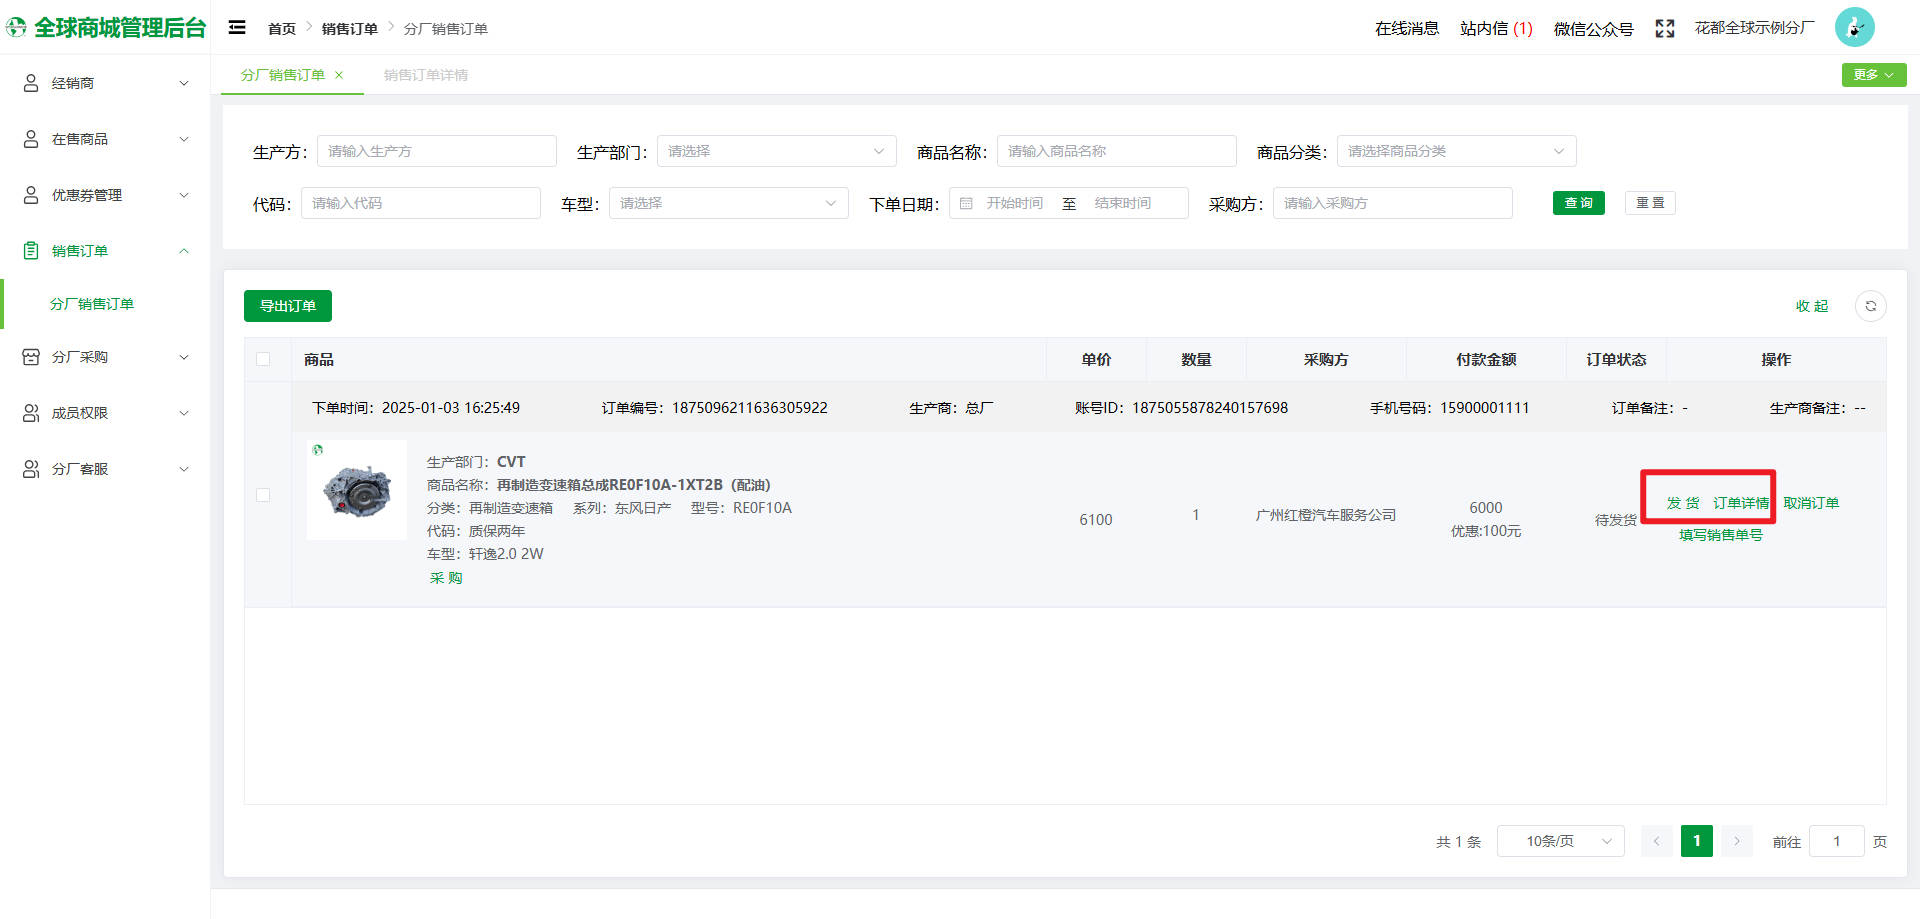The width and height of the screenshot is (1920, 919).
Task: Open the calendar icon in 下单日期
Action: [x=966, y=204]
